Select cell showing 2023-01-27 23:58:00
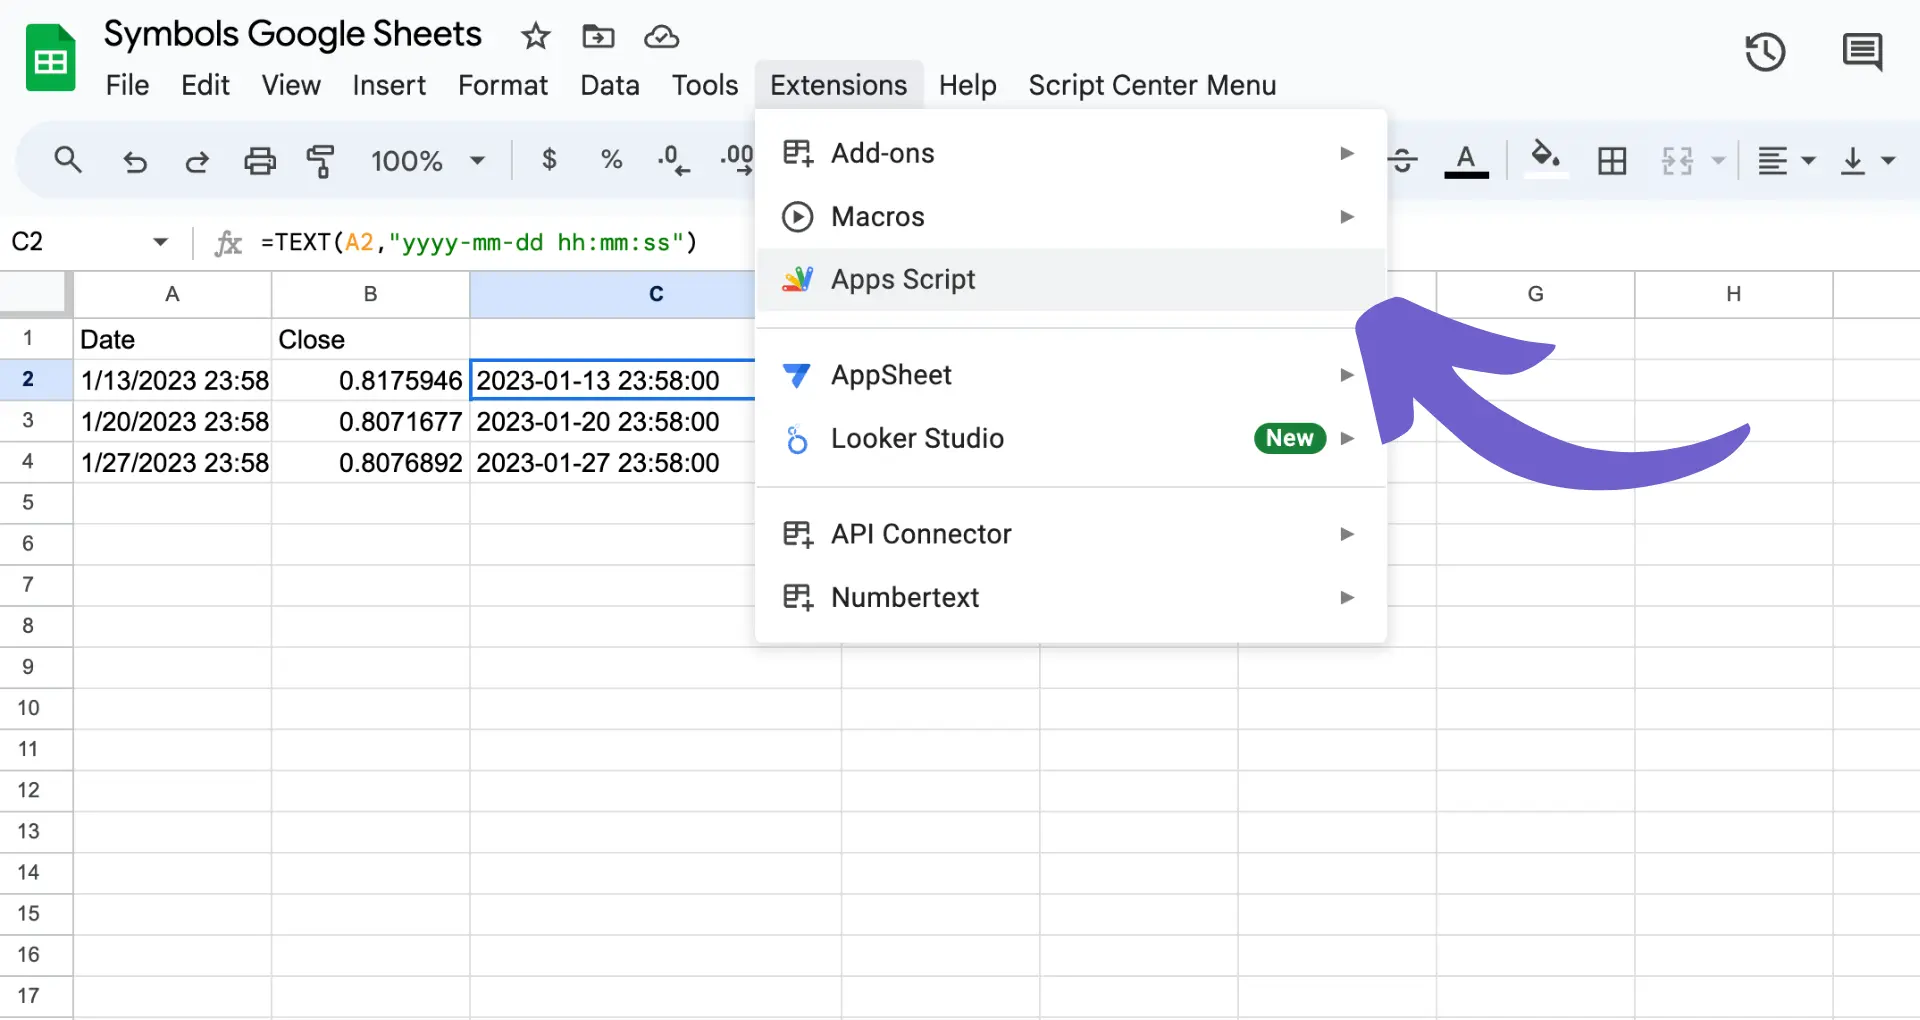The width and height of the screenshot is (1920, 1020). tap(612, 462)
